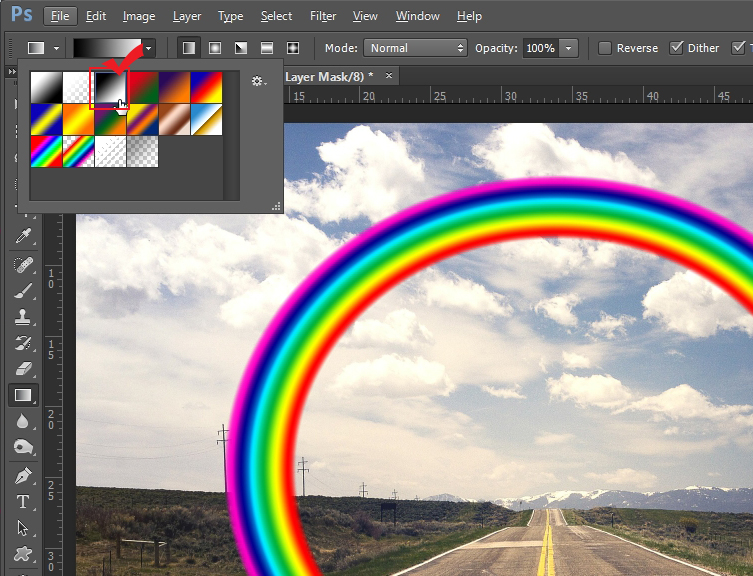Select the History Brush tool
The image size is (753, 576).
(x=23, y=343)
